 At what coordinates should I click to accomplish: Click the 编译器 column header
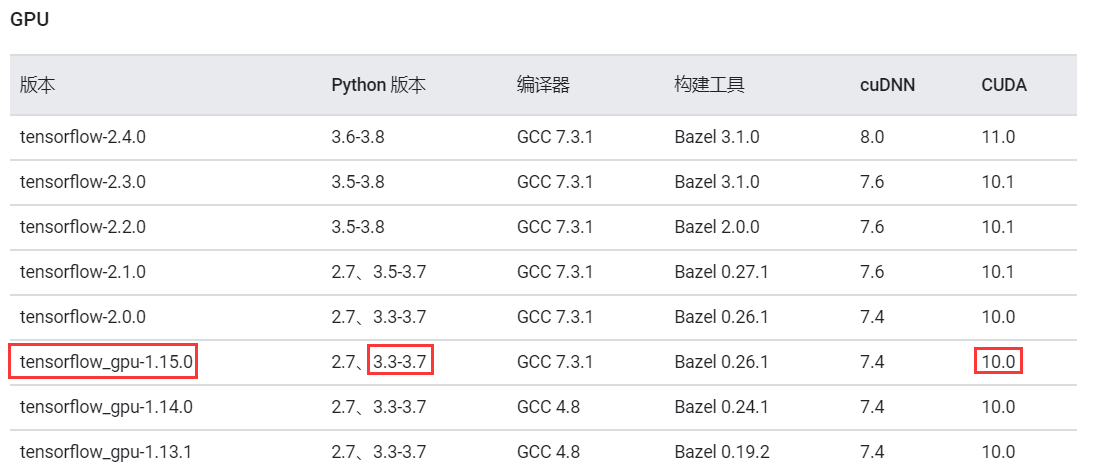[x=543, y=85]
